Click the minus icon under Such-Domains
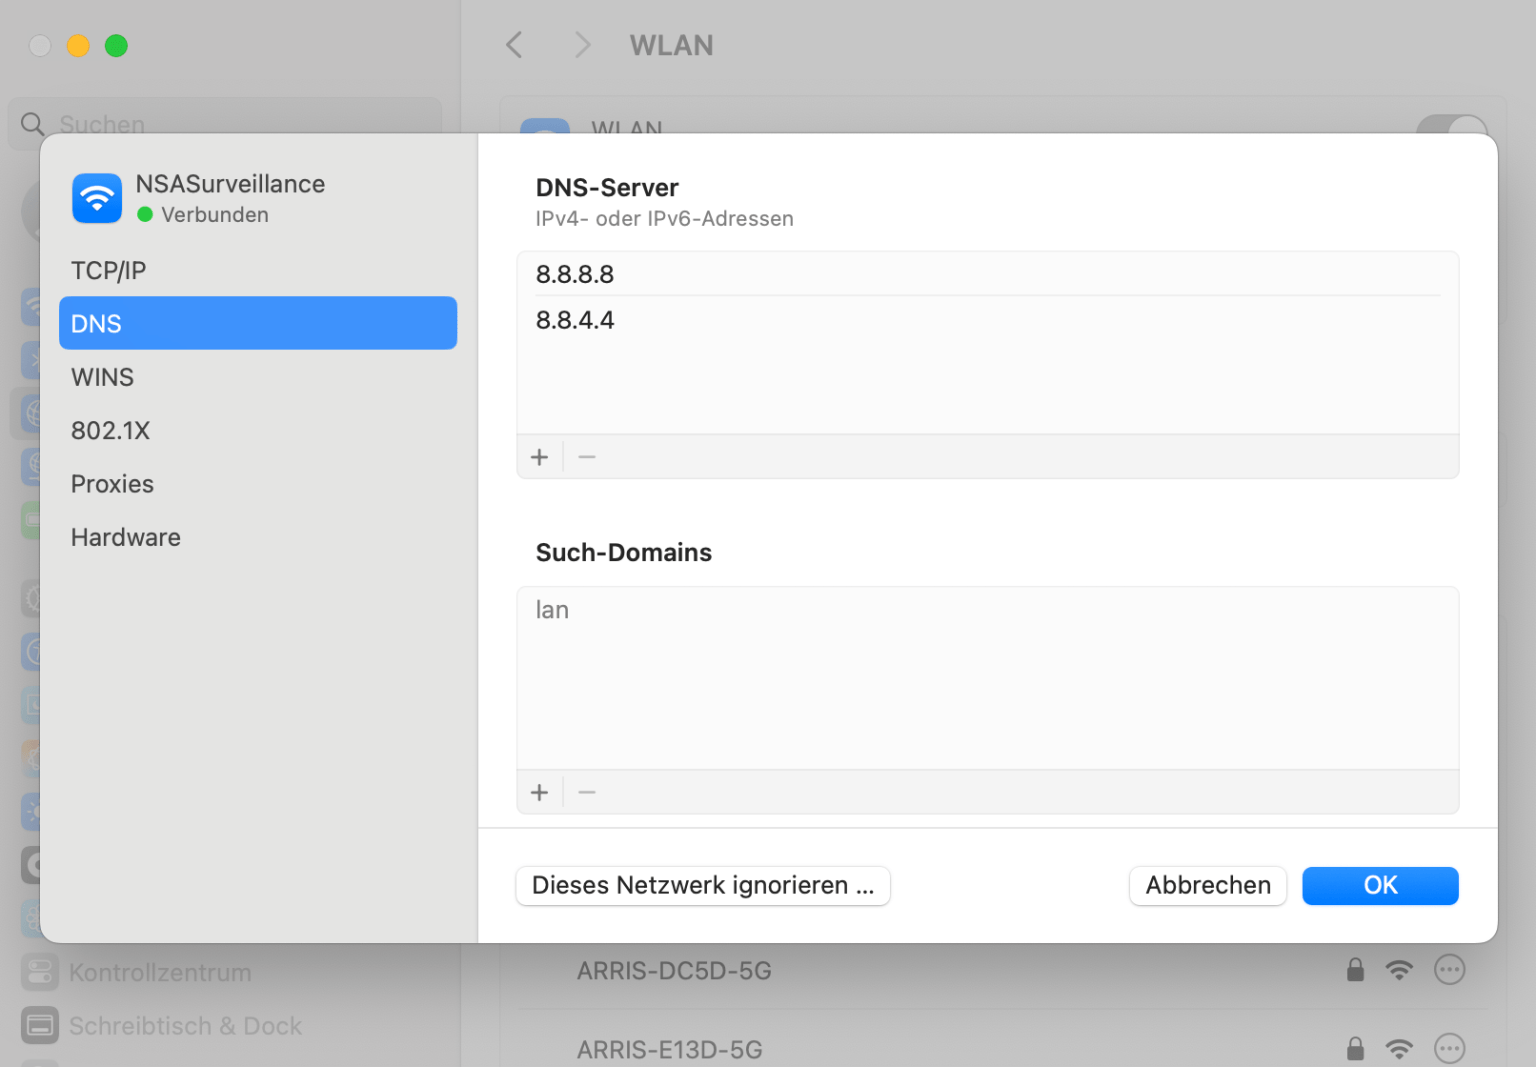 pos(587,791)
